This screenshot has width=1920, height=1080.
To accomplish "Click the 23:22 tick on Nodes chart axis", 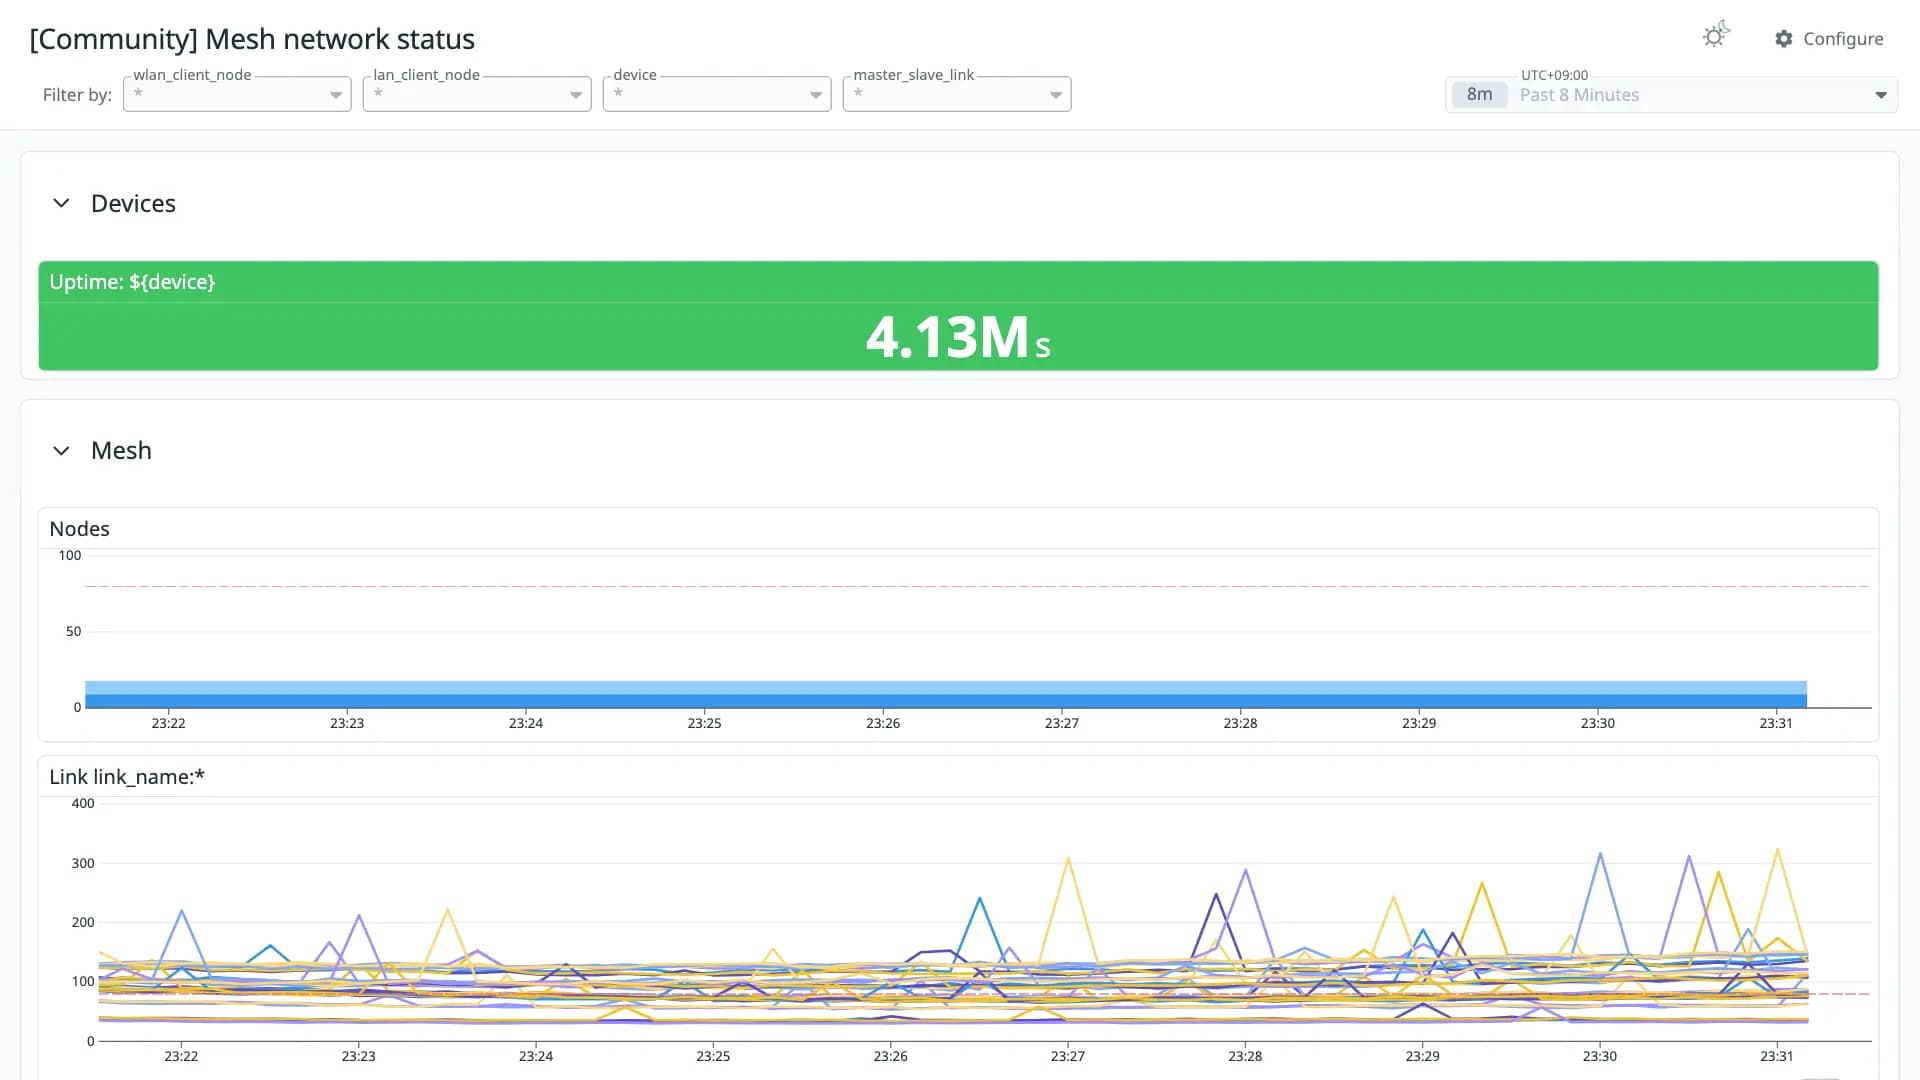I will point(168,723).
